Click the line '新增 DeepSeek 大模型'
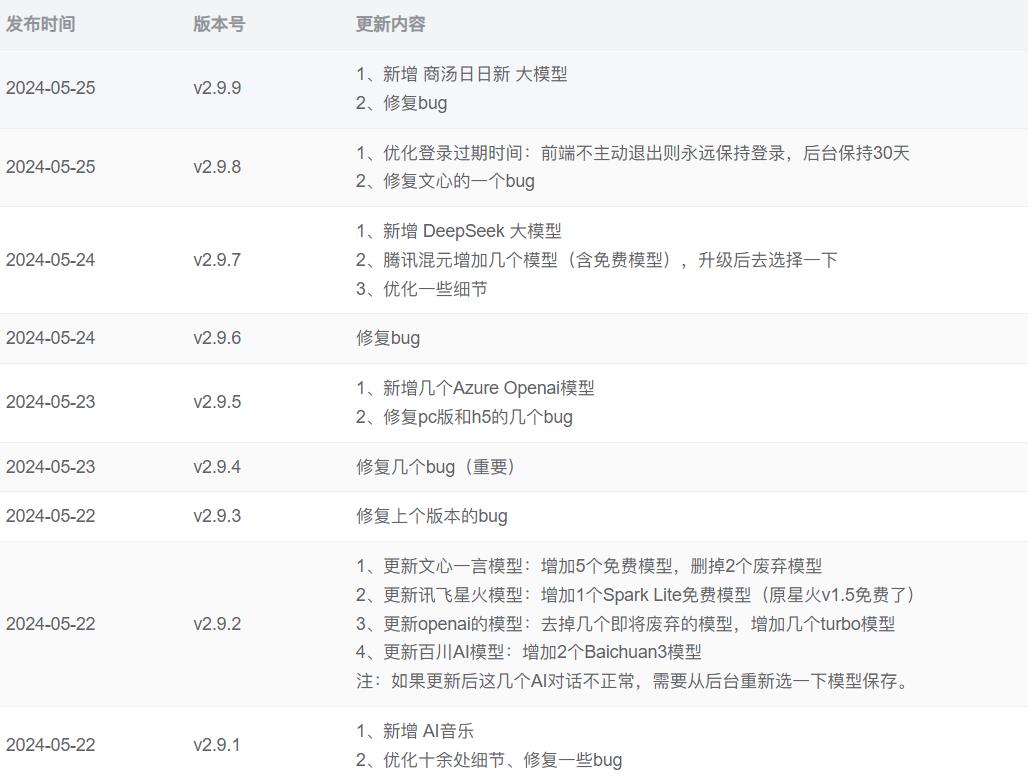The image size is (1028, 783). point(459,231)
